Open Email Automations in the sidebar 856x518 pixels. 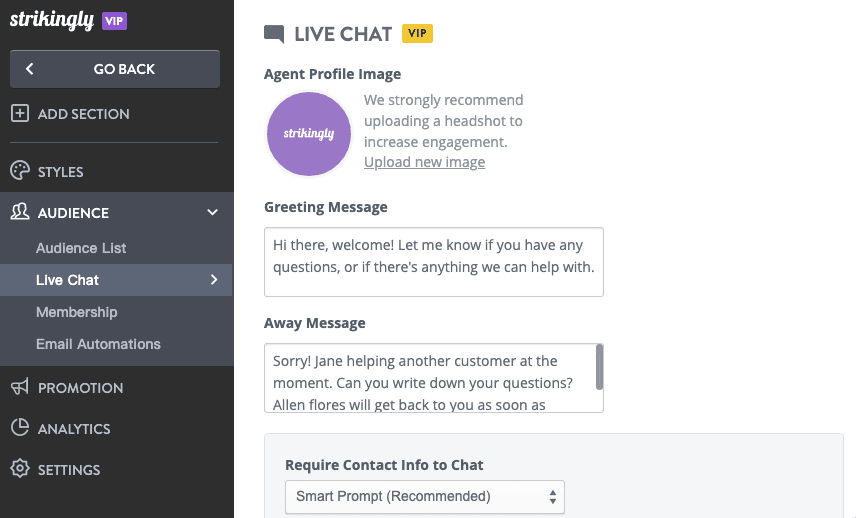[x=98, y=344]
